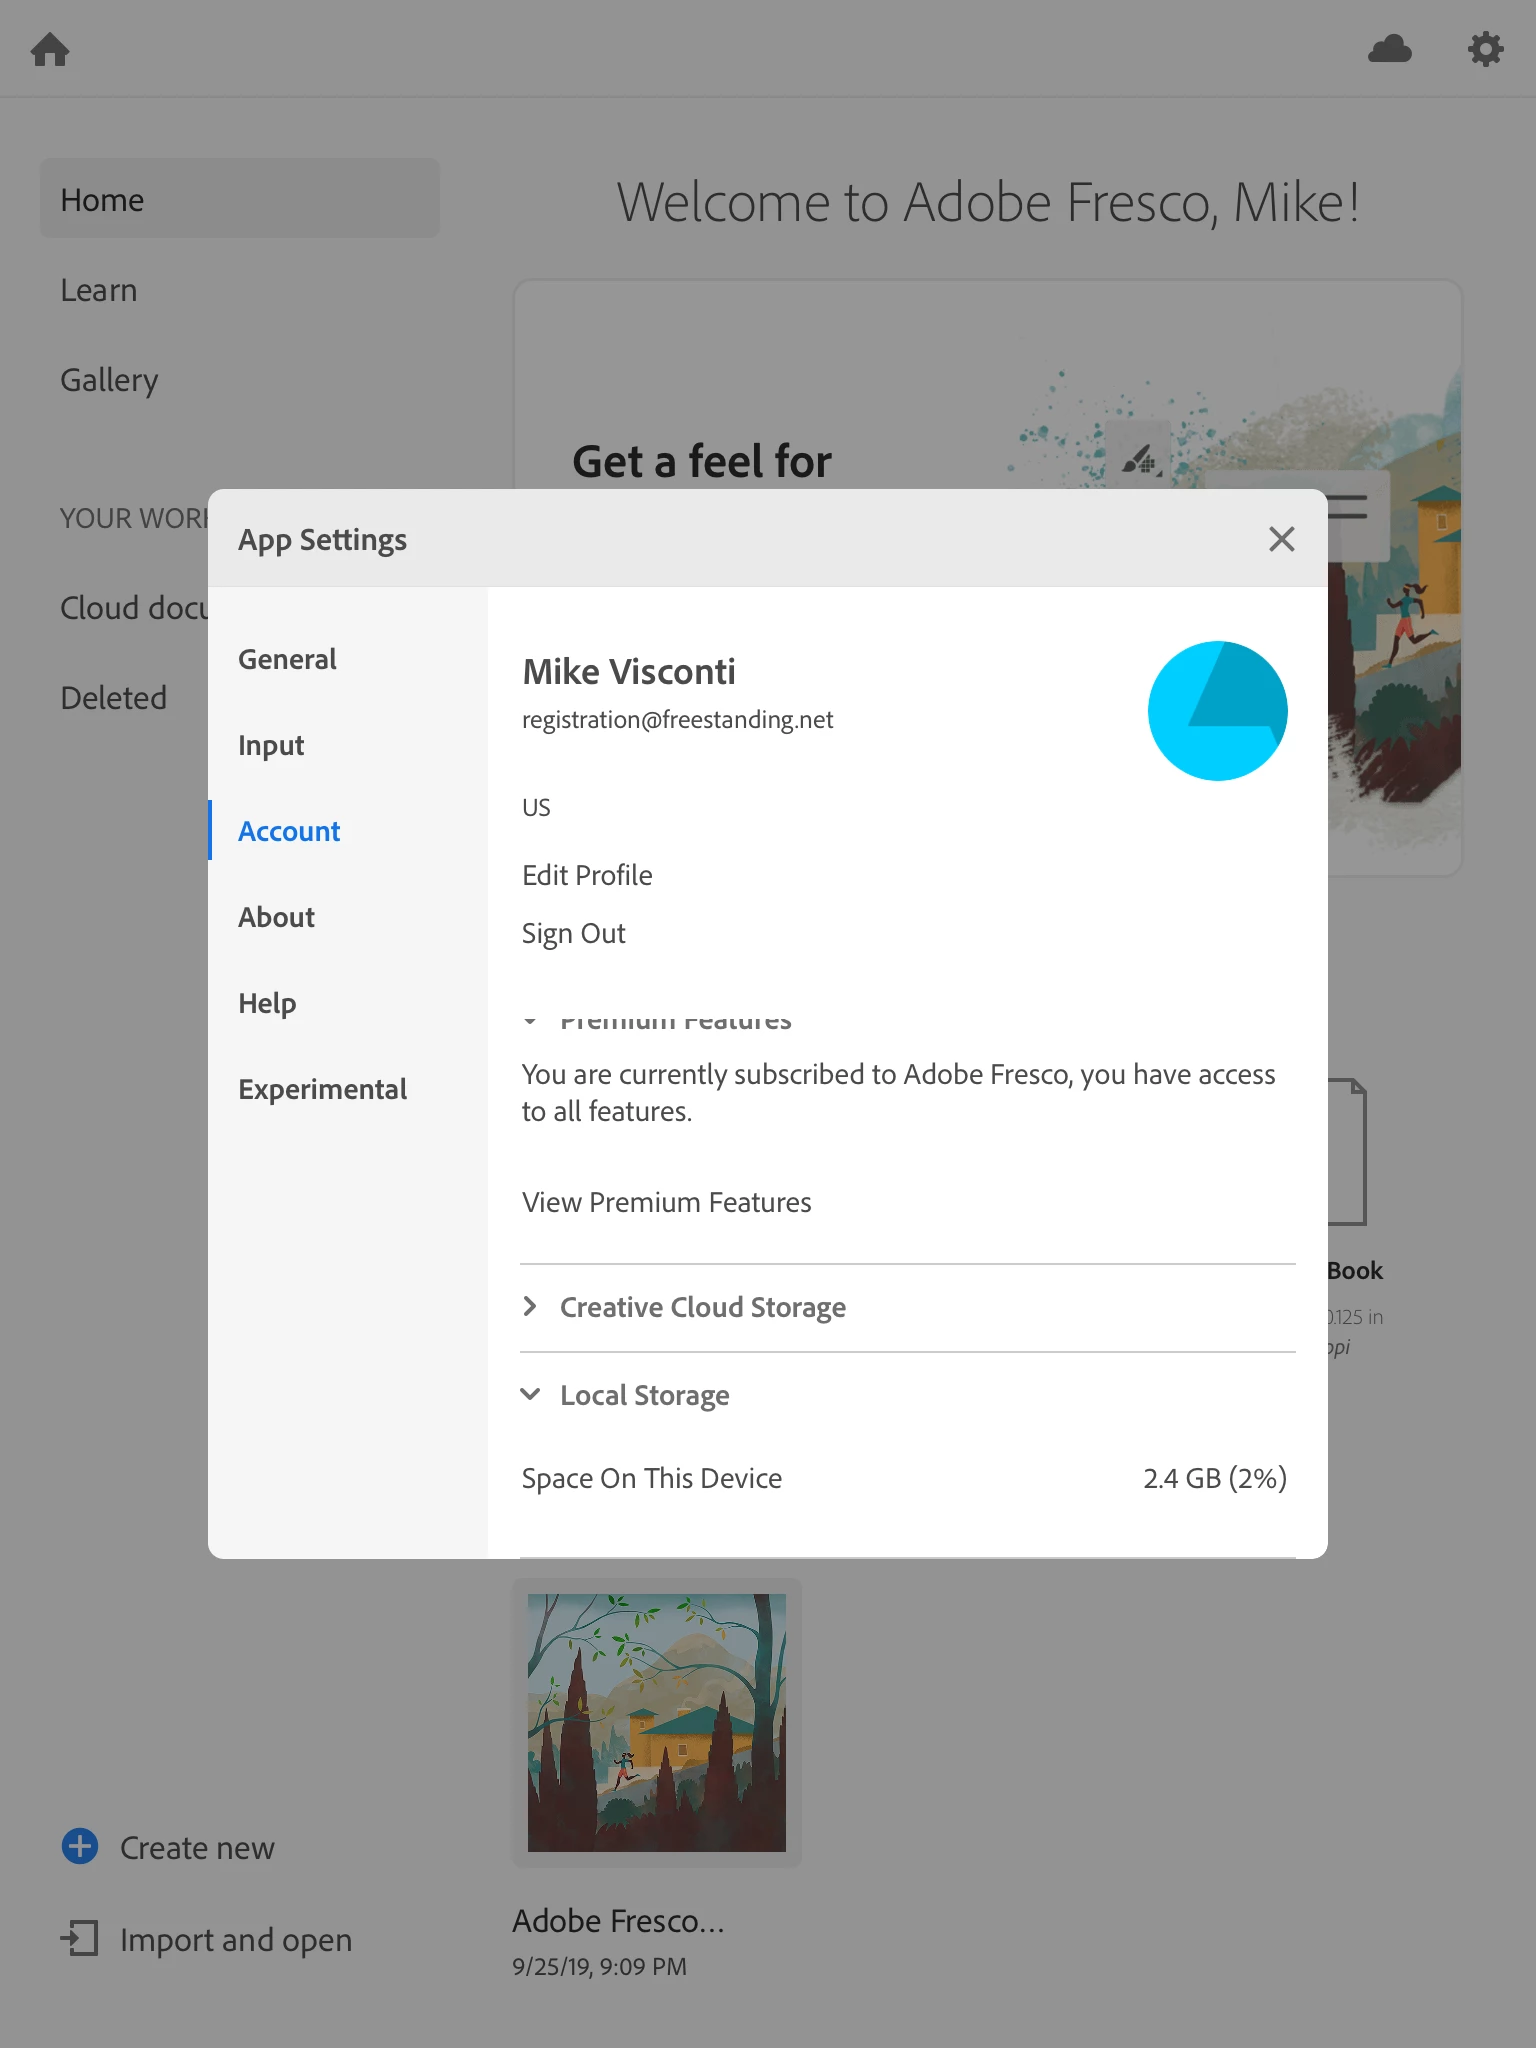Open the Help settings tab
1536x2048 pixels.
tap(267, 1003)
